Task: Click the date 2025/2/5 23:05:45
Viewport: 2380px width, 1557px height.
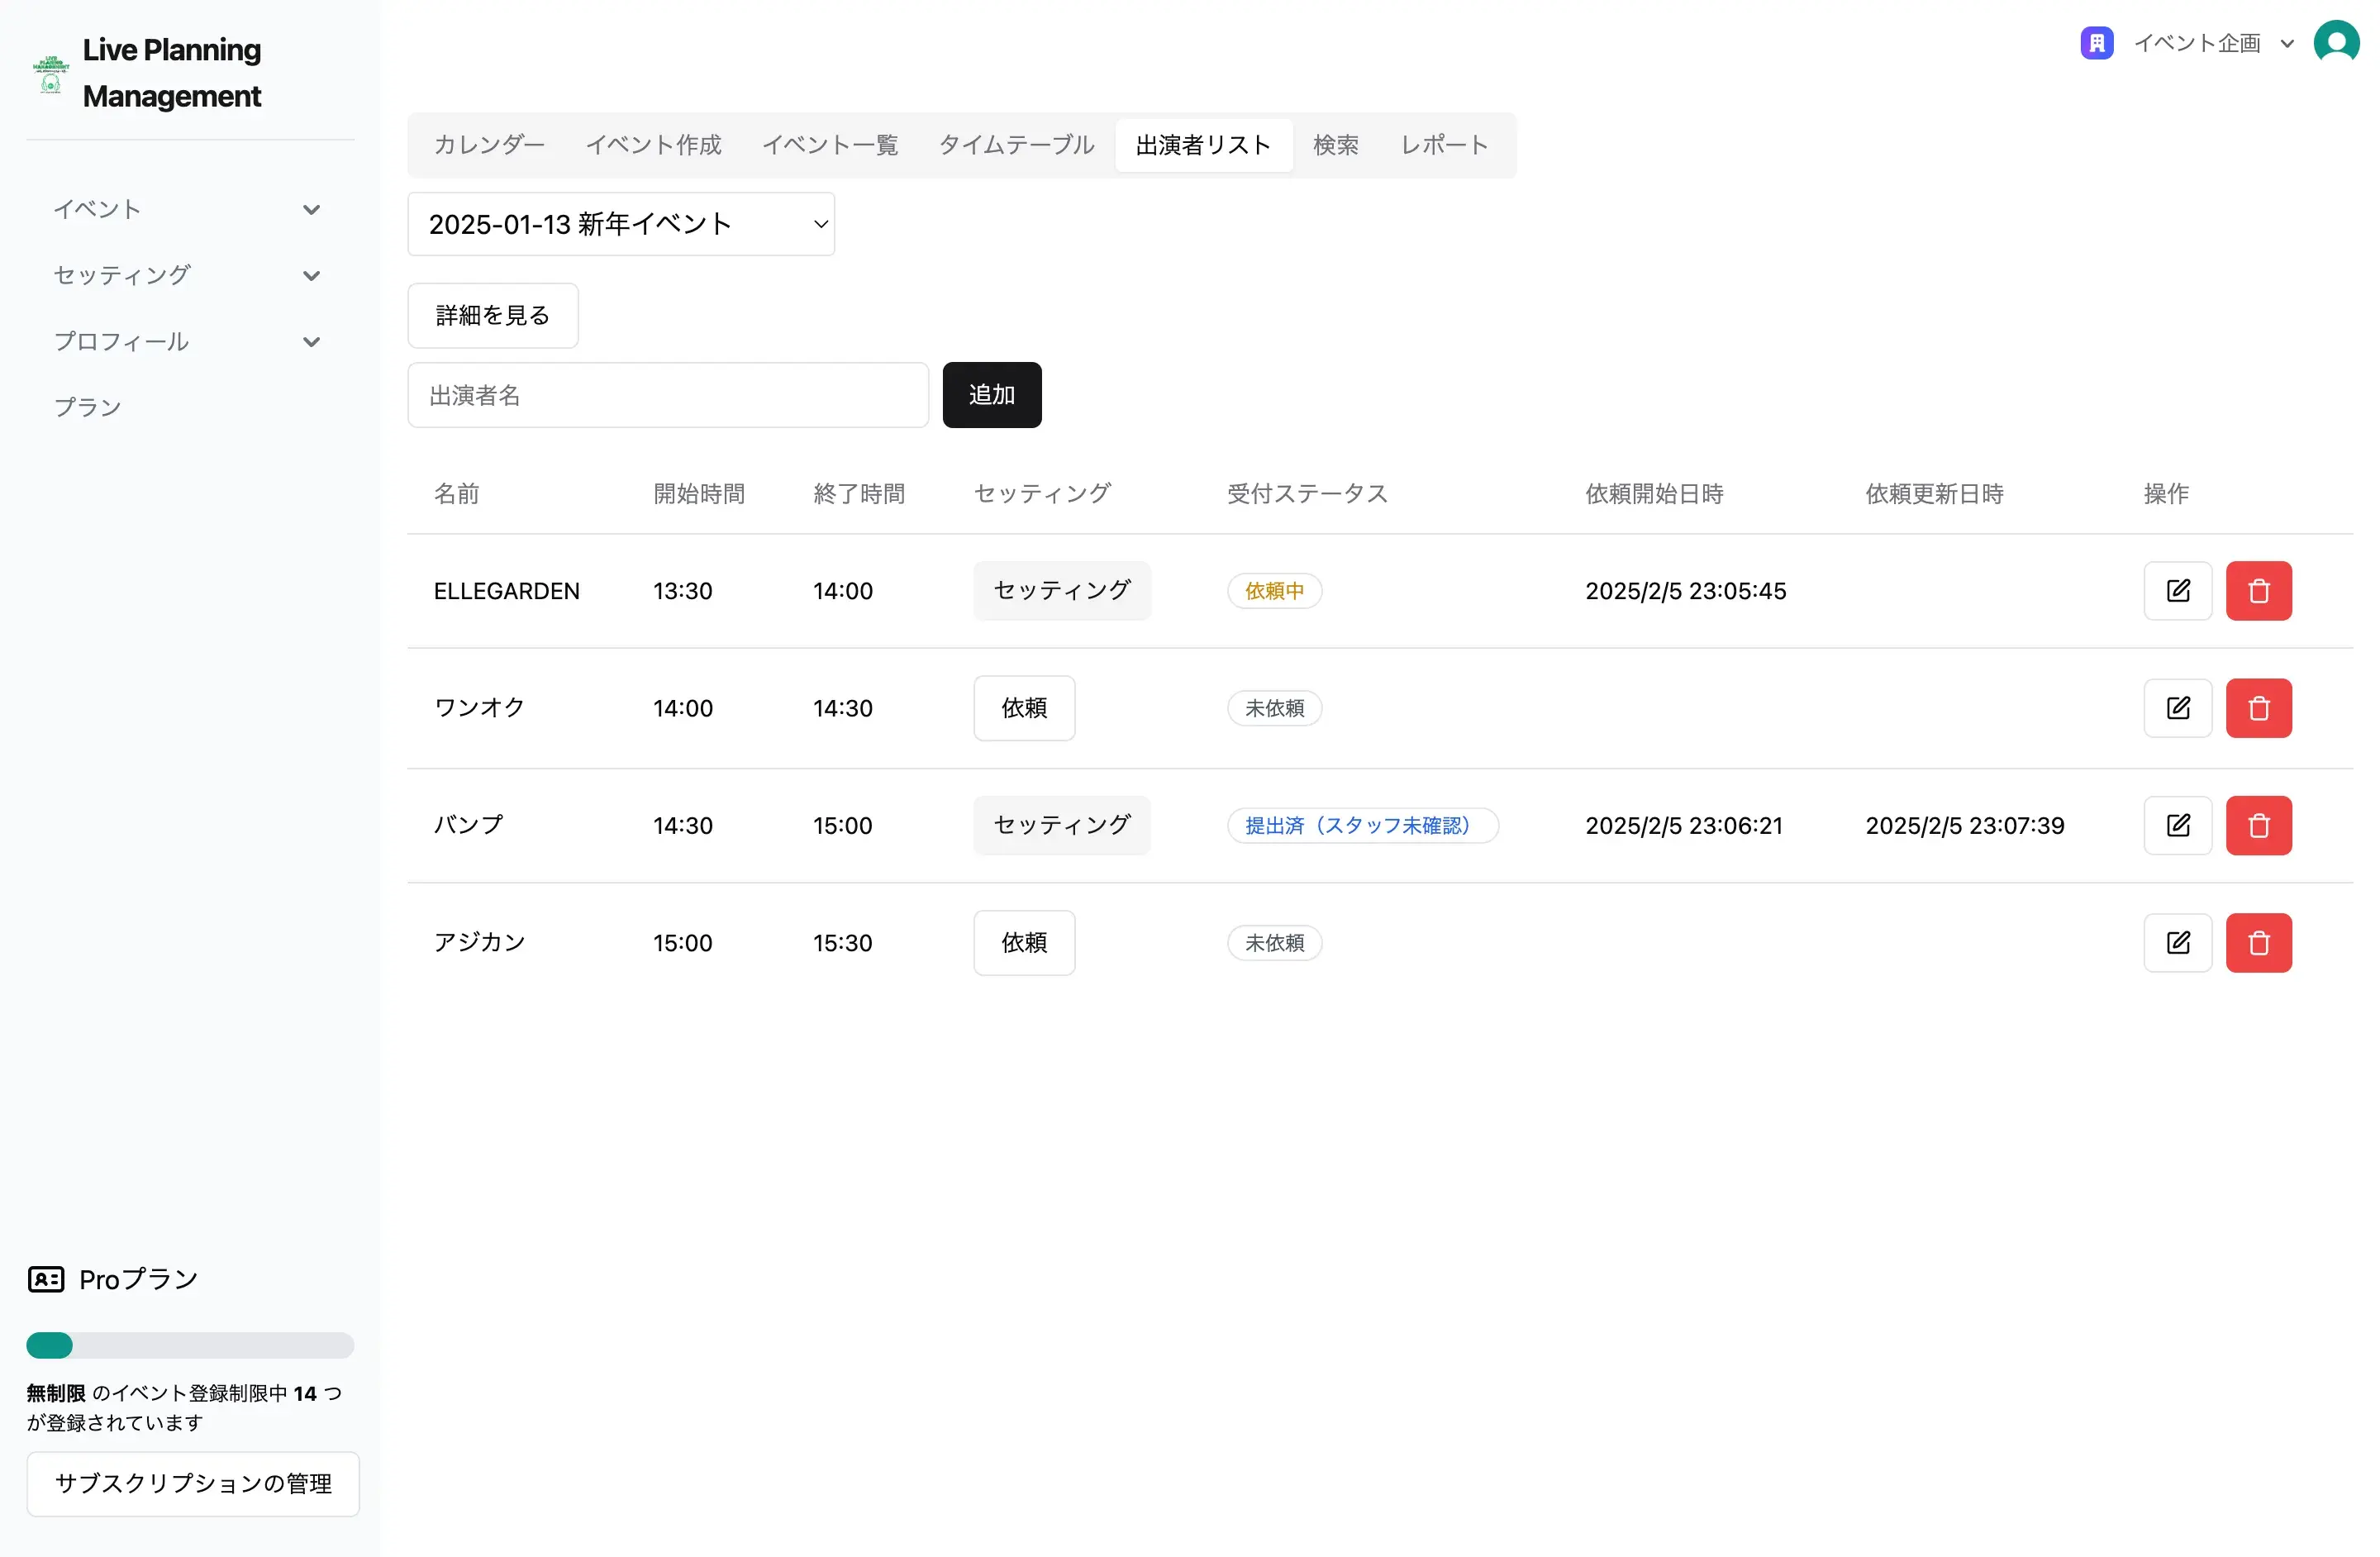Action: click(1685, 591)
